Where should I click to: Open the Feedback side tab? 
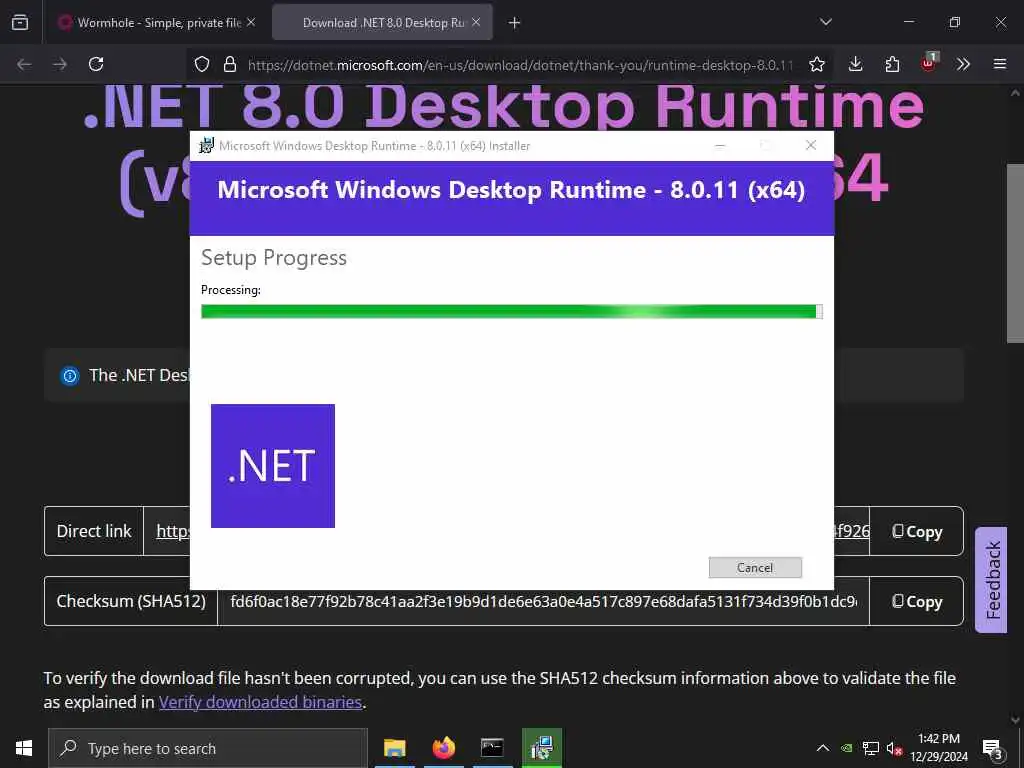[991, 580]
